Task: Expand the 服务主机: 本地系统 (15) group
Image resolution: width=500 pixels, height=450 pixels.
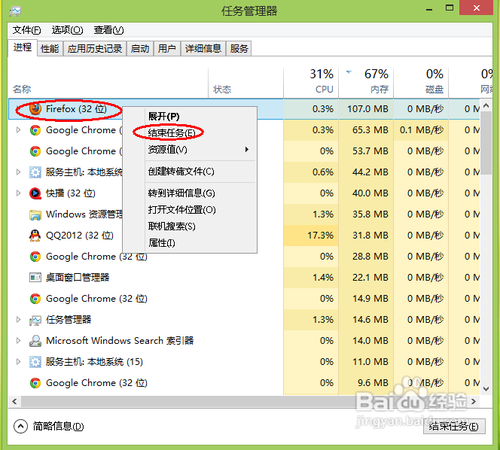Action: pyautogui.click(x=18, y=362)
